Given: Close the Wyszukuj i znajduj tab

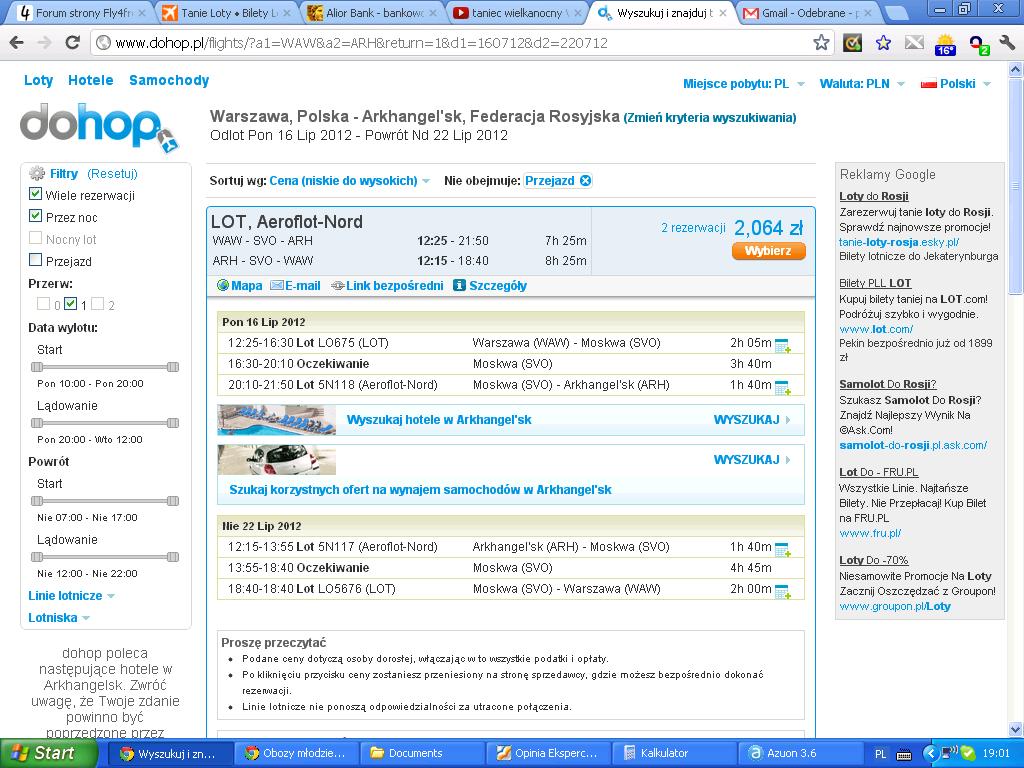Looking at the screenshot, I should (x=722, y=12).
